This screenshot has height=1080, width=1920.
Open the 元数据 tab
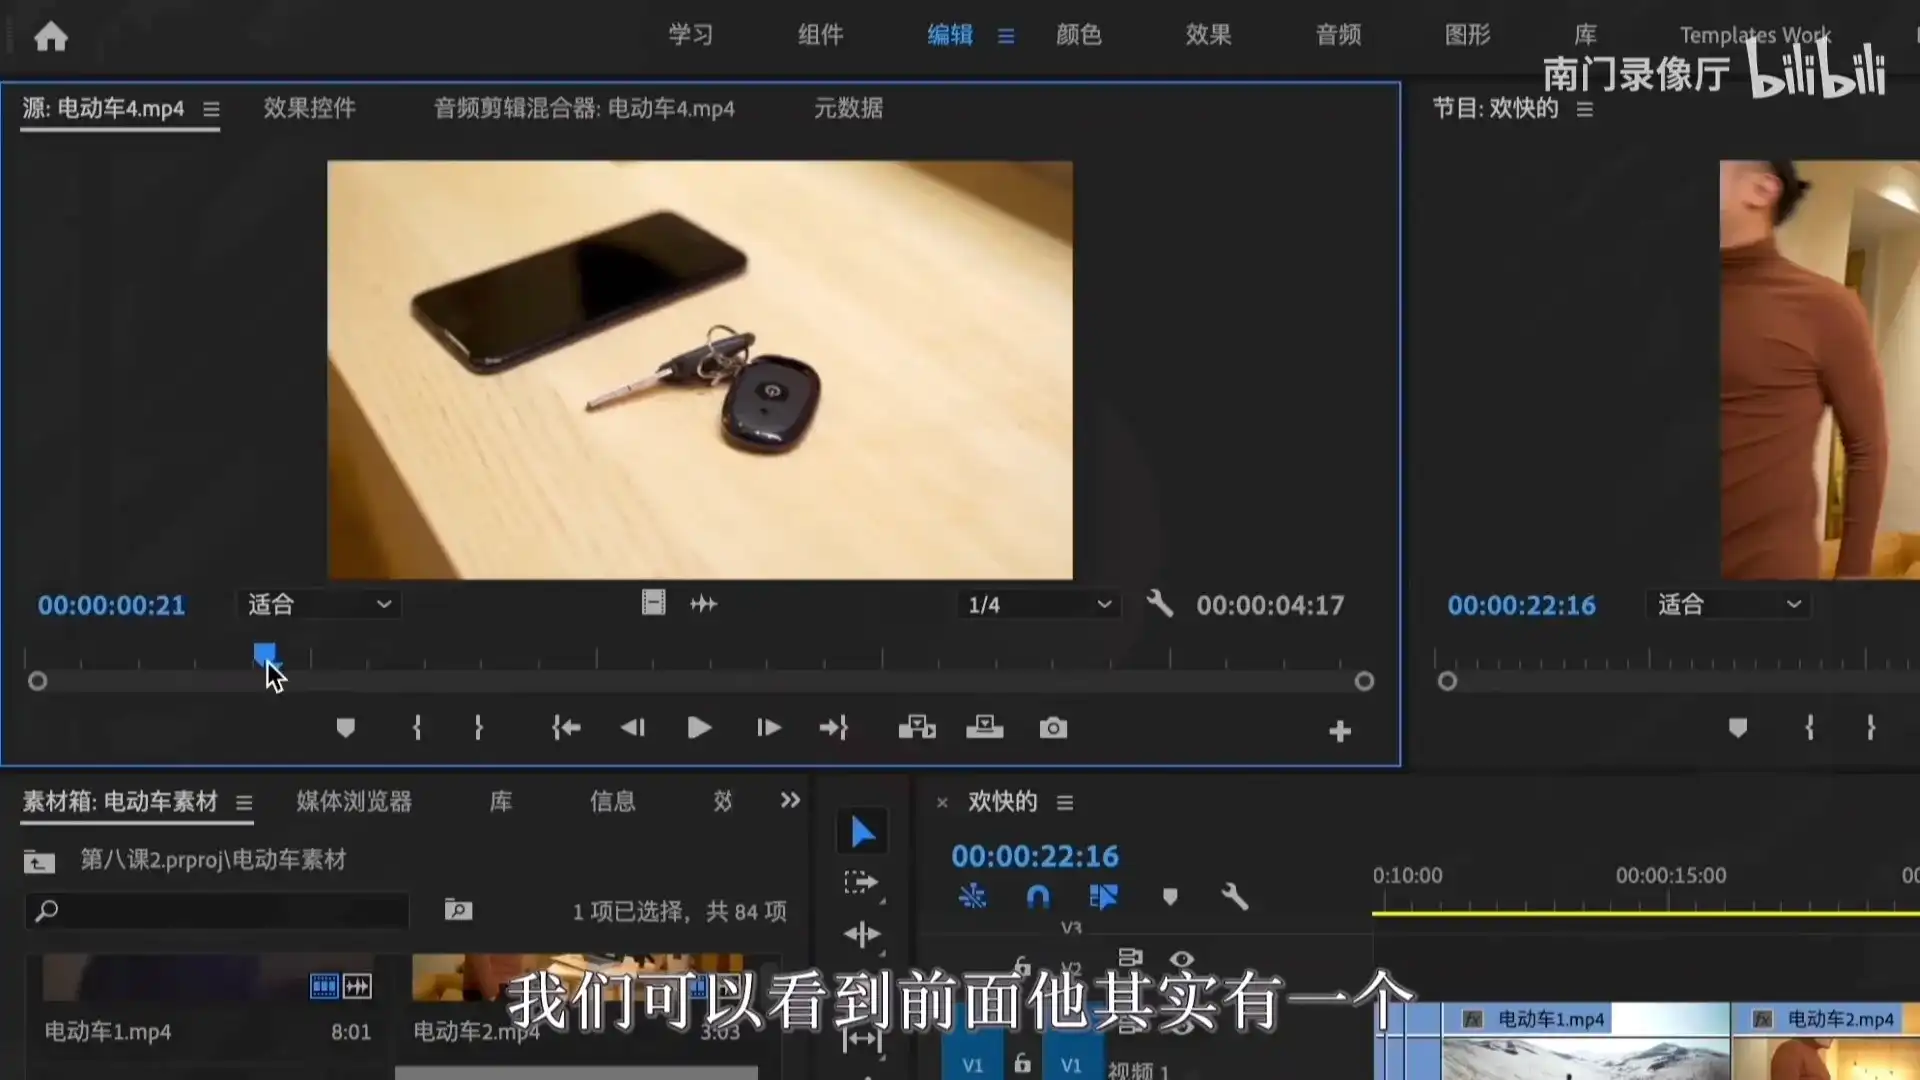(x=848, y=108)
